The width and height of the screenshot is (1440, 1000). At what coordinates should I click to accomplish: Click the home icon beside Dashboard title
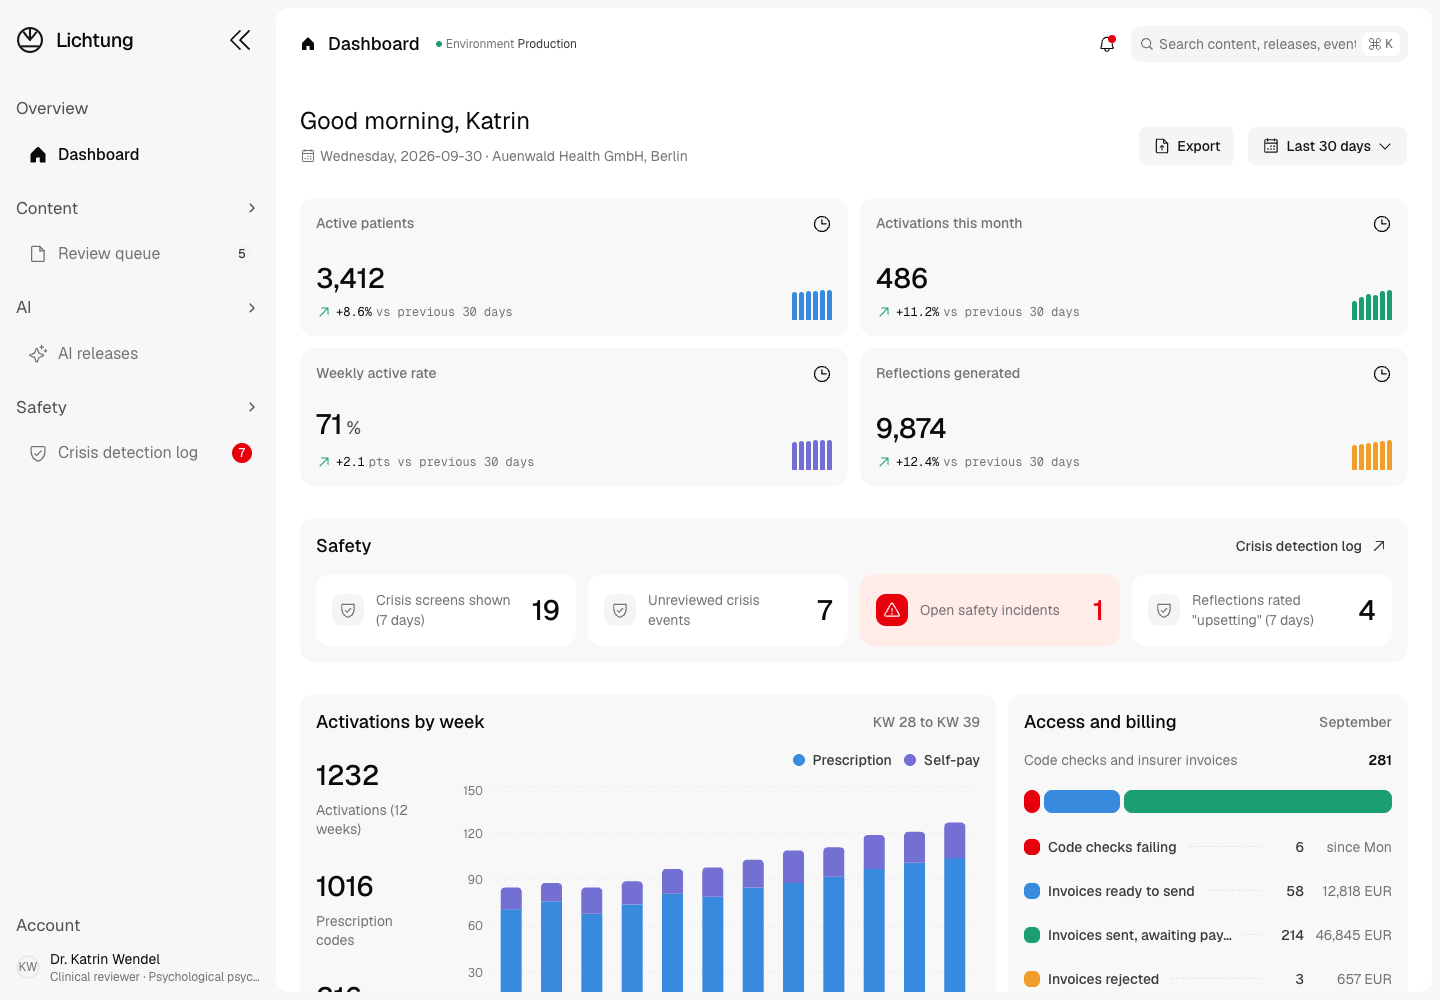click(308, 44)
